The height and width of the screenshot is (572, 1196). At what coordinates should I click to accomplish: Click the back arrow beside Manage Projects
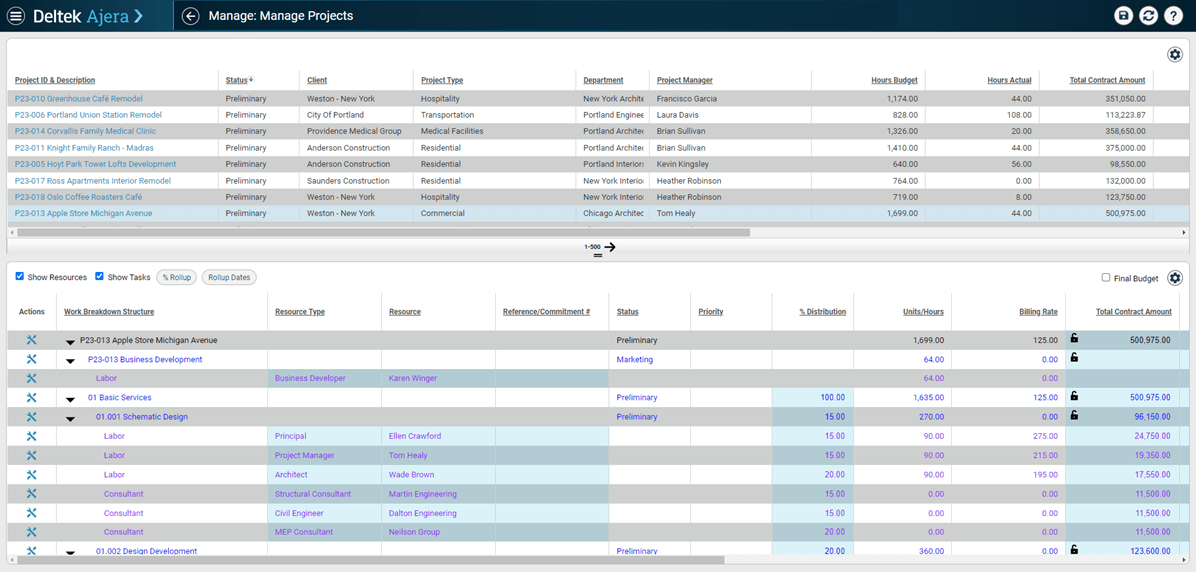click(190, 16)
